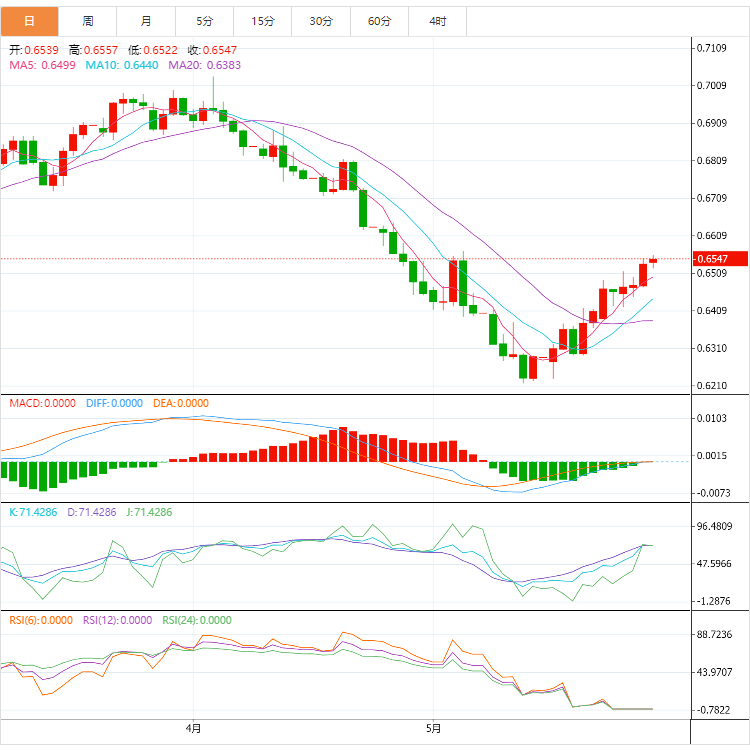The image size is (750, 751).
Task: Click the 0.7109 price axis value
Action: tap(711, 48)
